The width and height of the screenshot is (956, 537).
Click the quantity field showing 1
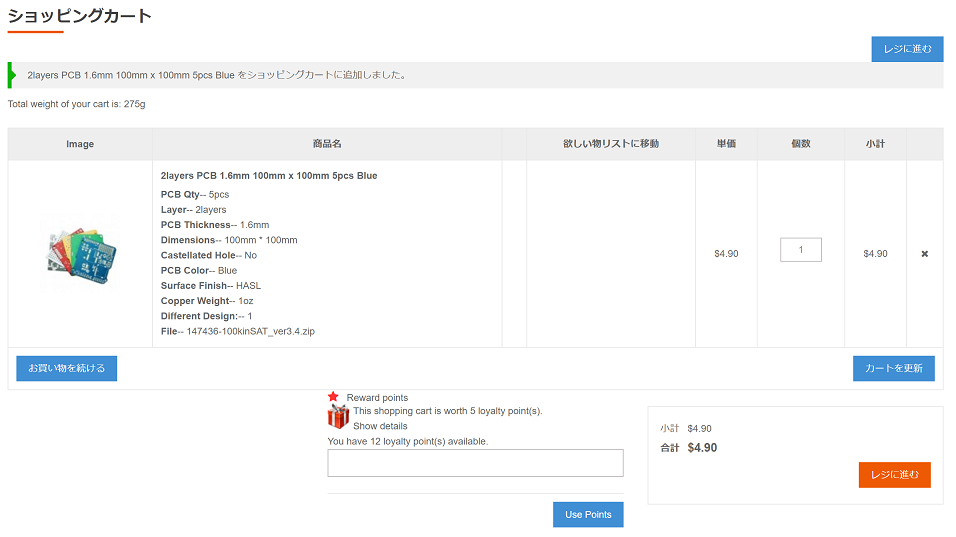(x=800, y=250)
